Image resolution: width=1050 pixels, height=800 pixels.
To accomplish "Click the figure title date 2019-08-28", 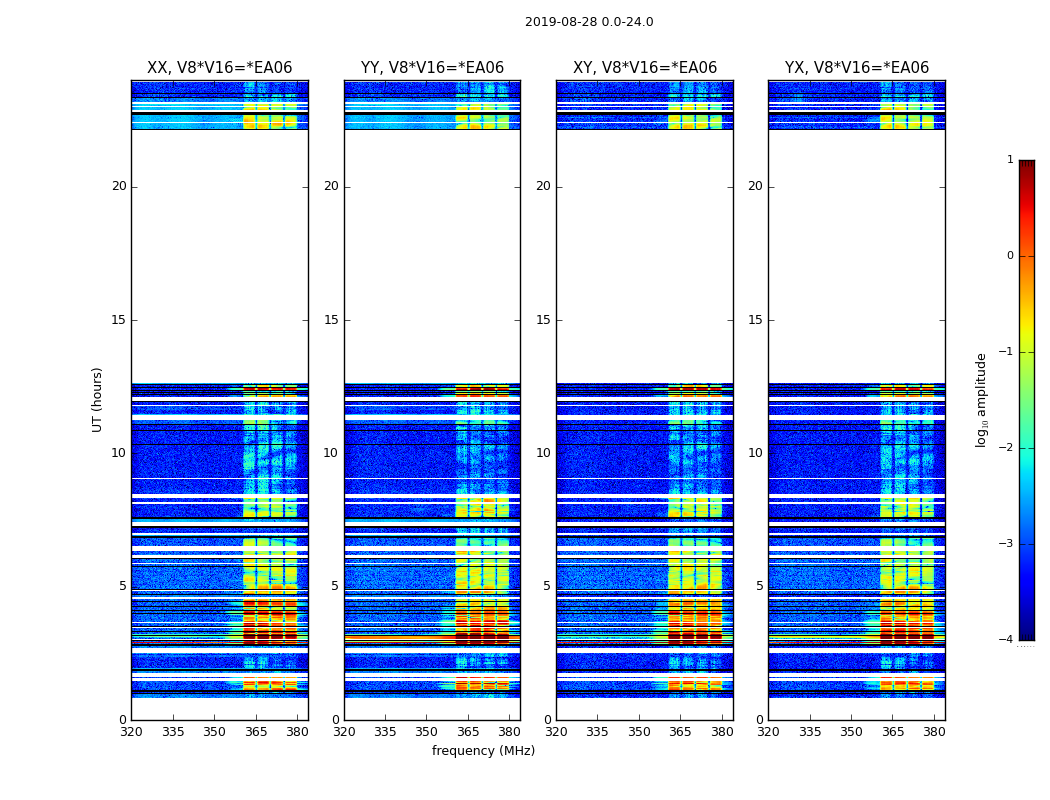I will (x=588, y=22).
